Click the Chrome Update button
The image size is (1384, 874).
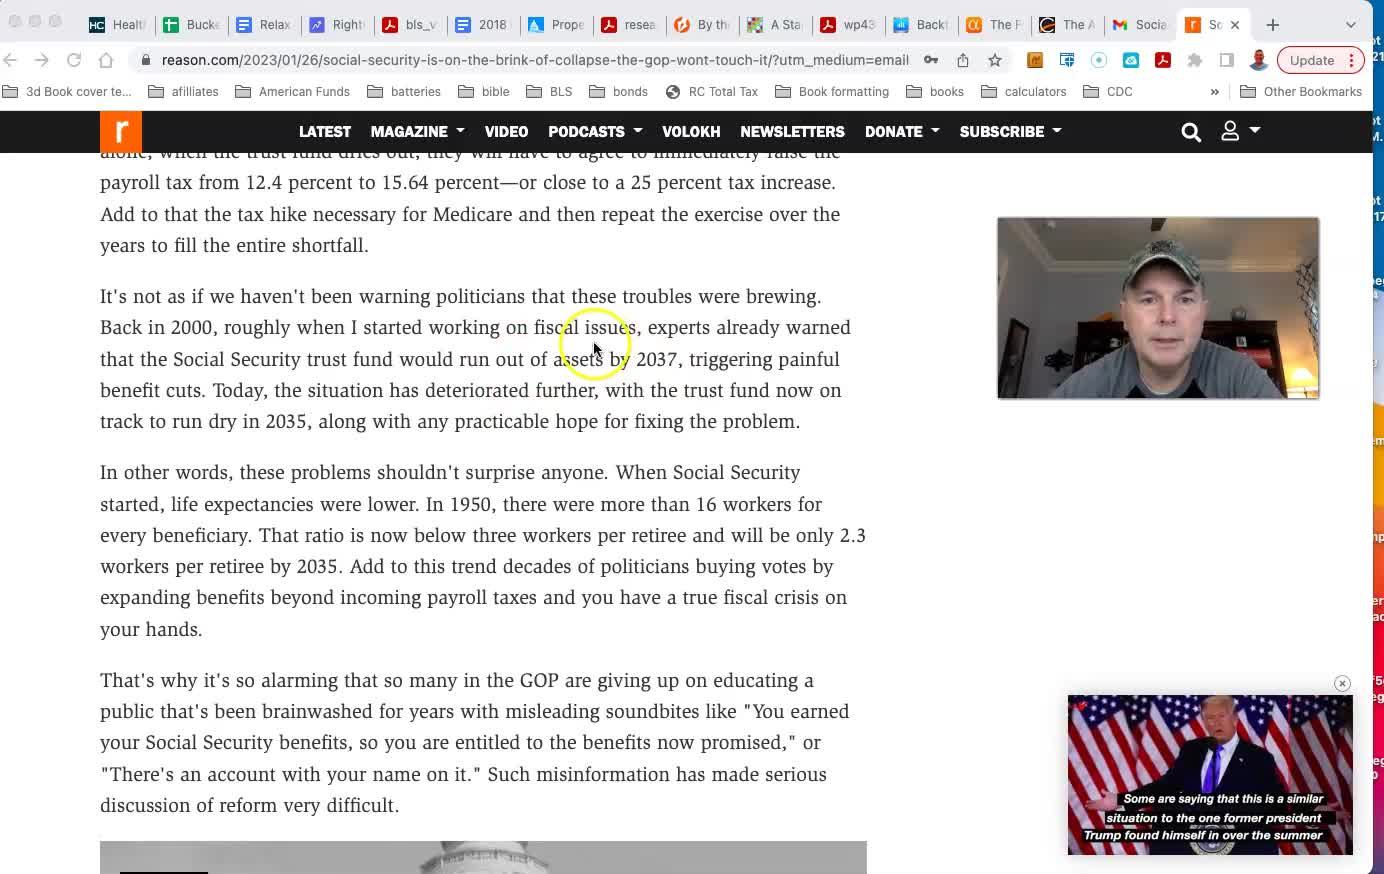tap(1320, 60)
